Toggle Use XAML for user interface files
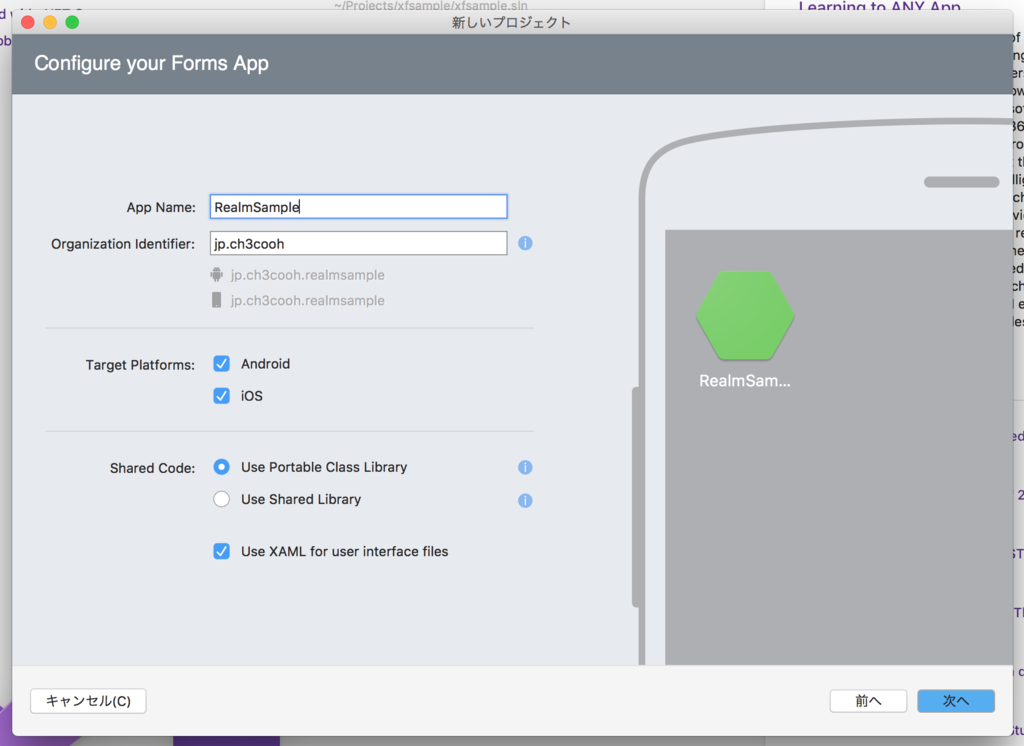The height and width of the screenshot is (746, 1024). click(x=221, y=551)
